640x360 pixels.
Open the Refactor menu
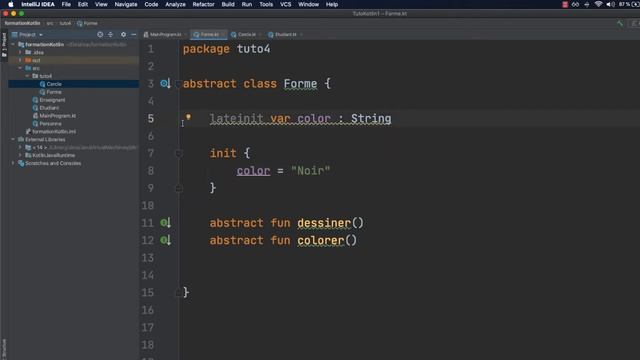pos(203,4)
